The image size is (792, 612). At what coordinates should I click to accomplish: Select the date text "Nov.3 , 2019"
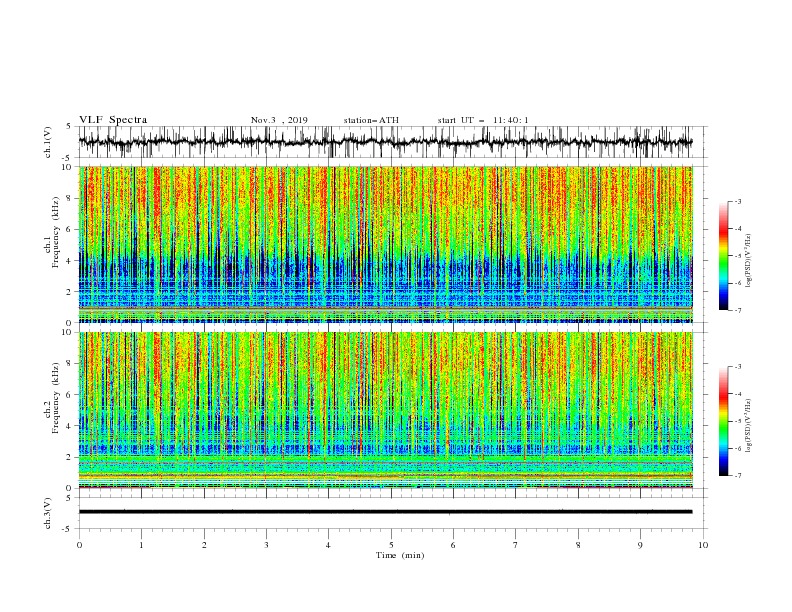(x=279, y=120)
